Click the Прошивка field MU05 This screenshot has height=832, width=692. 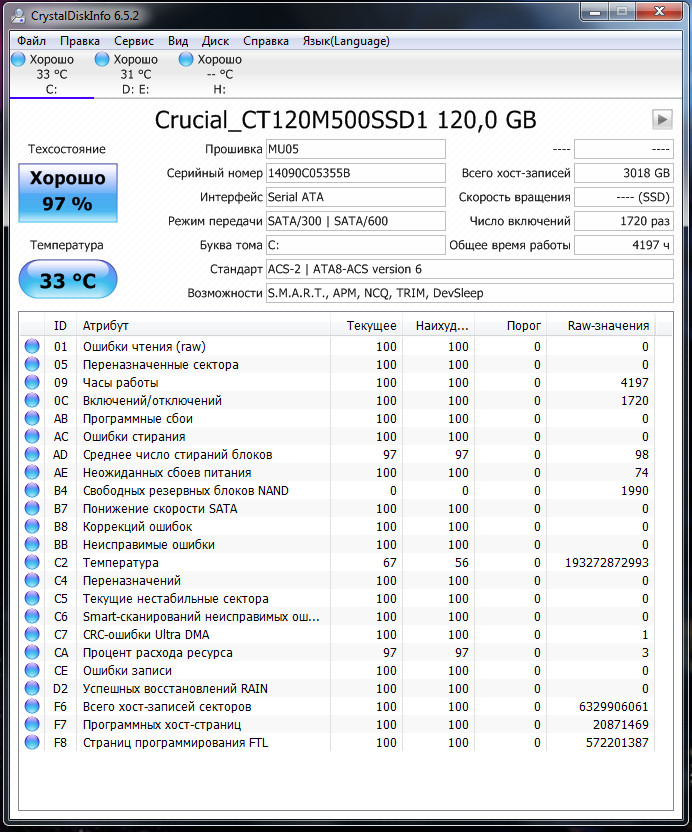[x=356, y=149]
